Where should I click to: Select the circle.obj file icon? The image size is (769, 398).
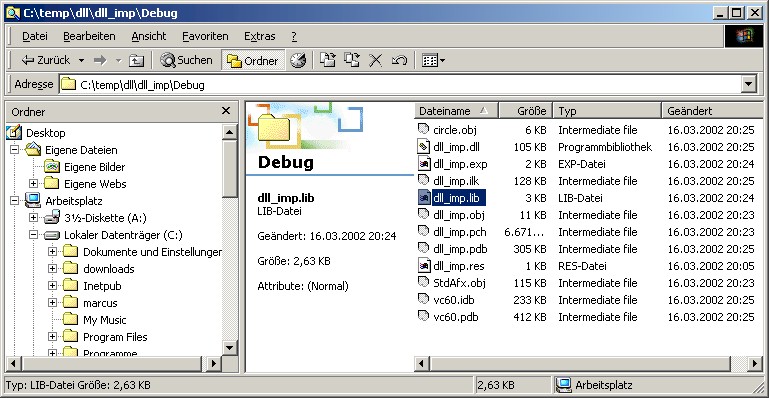[423, 129]
